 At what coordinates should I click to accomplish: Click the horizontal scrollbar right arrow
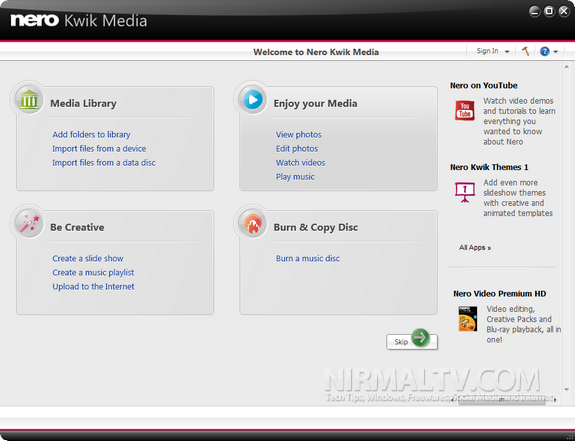click(x=555, y=400)
